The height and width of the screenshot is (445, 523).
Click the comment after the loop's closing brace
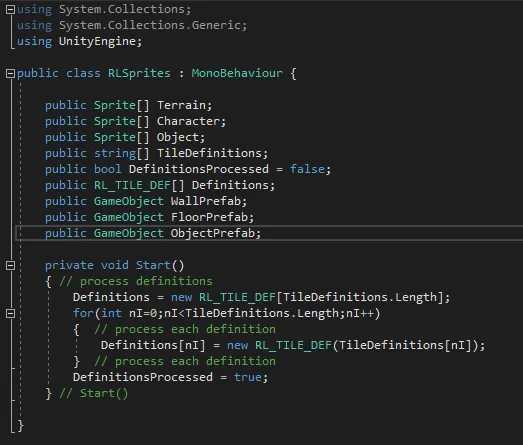tap(185, 362)
